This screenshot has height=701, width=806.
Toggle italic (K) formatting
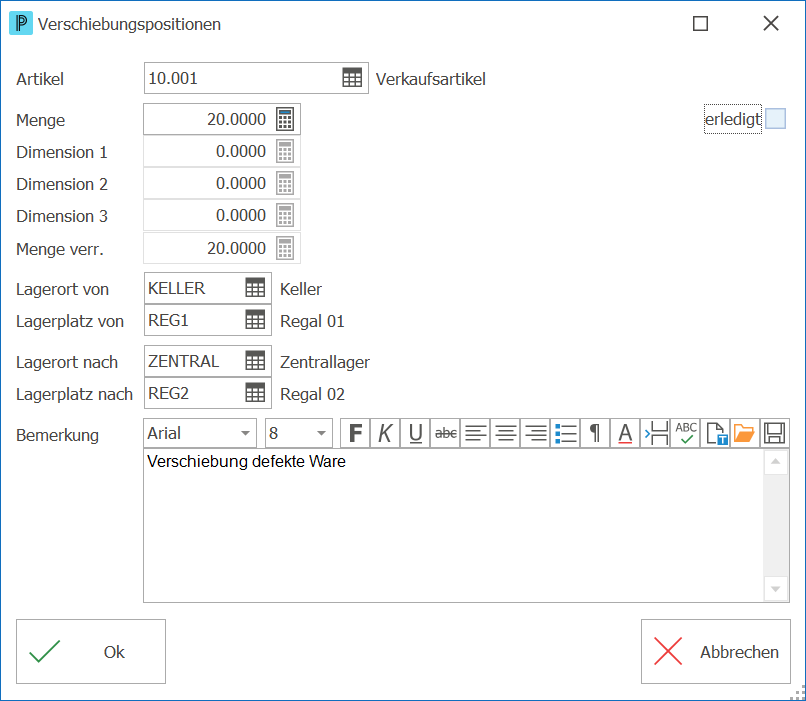pyautogui.click(x=385, y=433)
